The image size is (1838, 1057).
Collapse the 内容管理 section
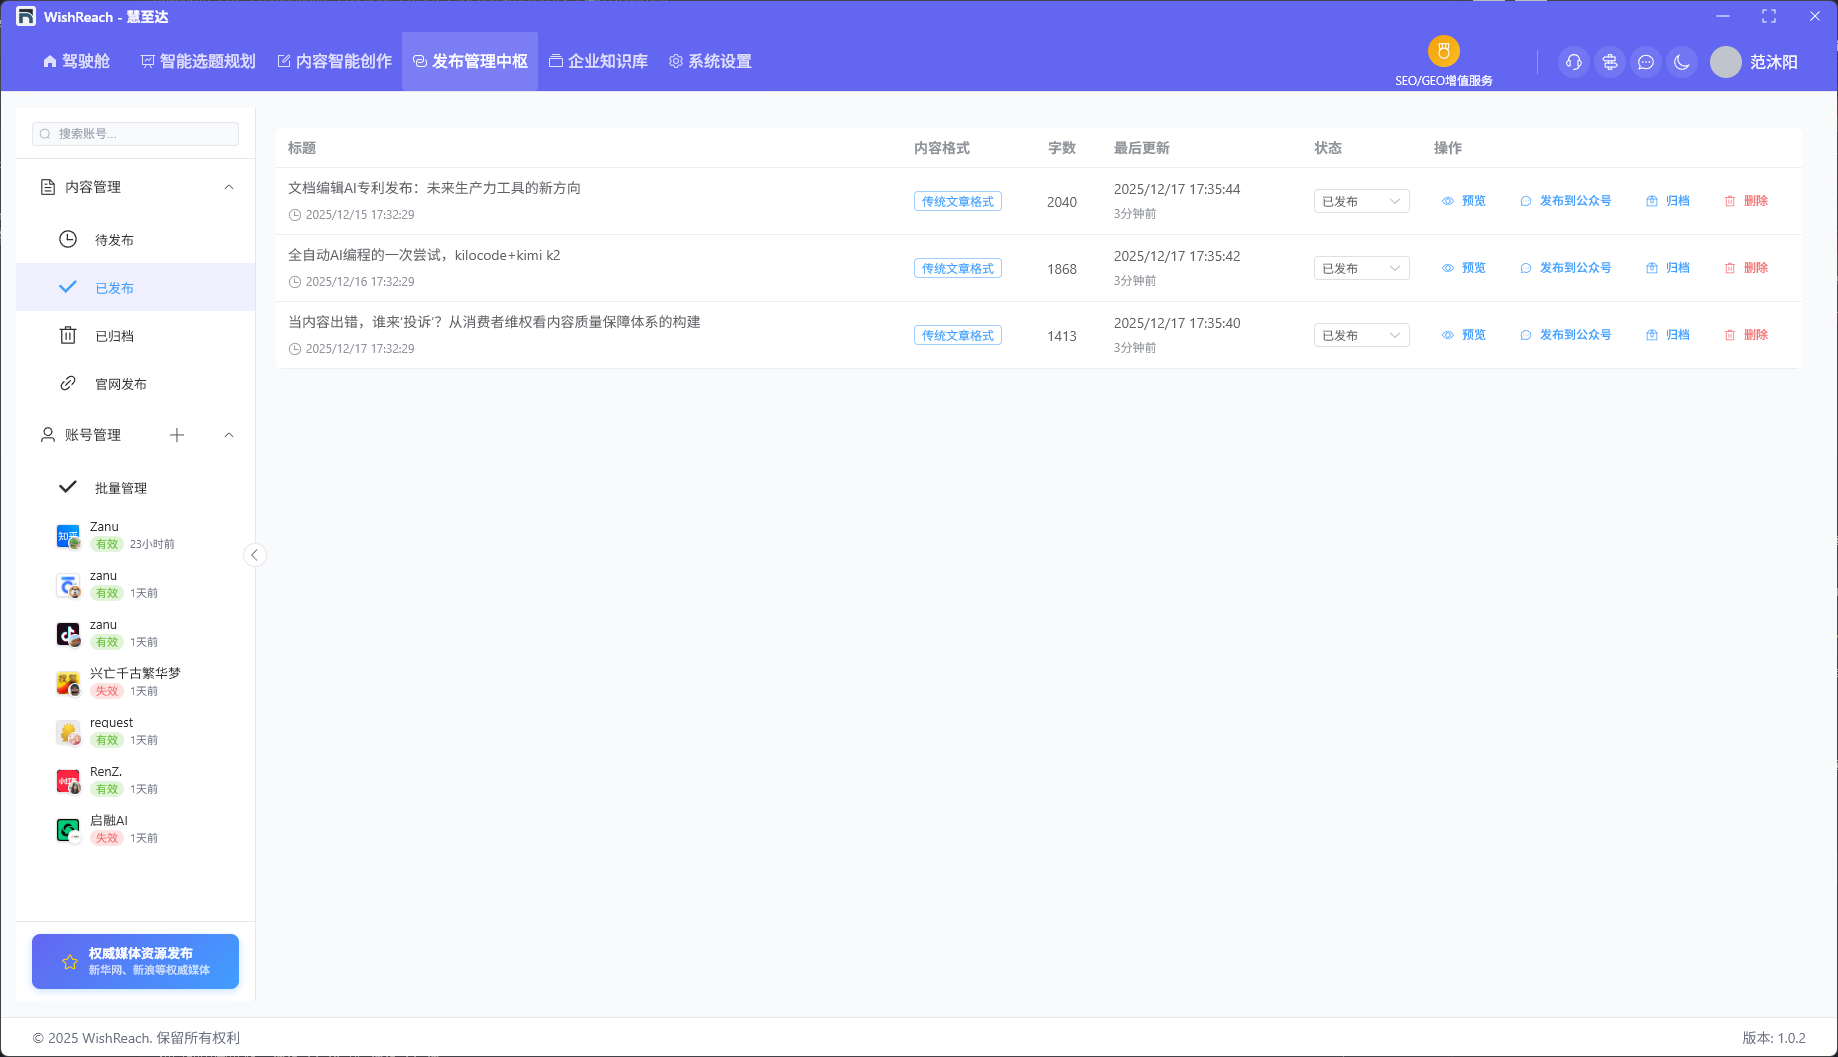[x=229, y=187]
